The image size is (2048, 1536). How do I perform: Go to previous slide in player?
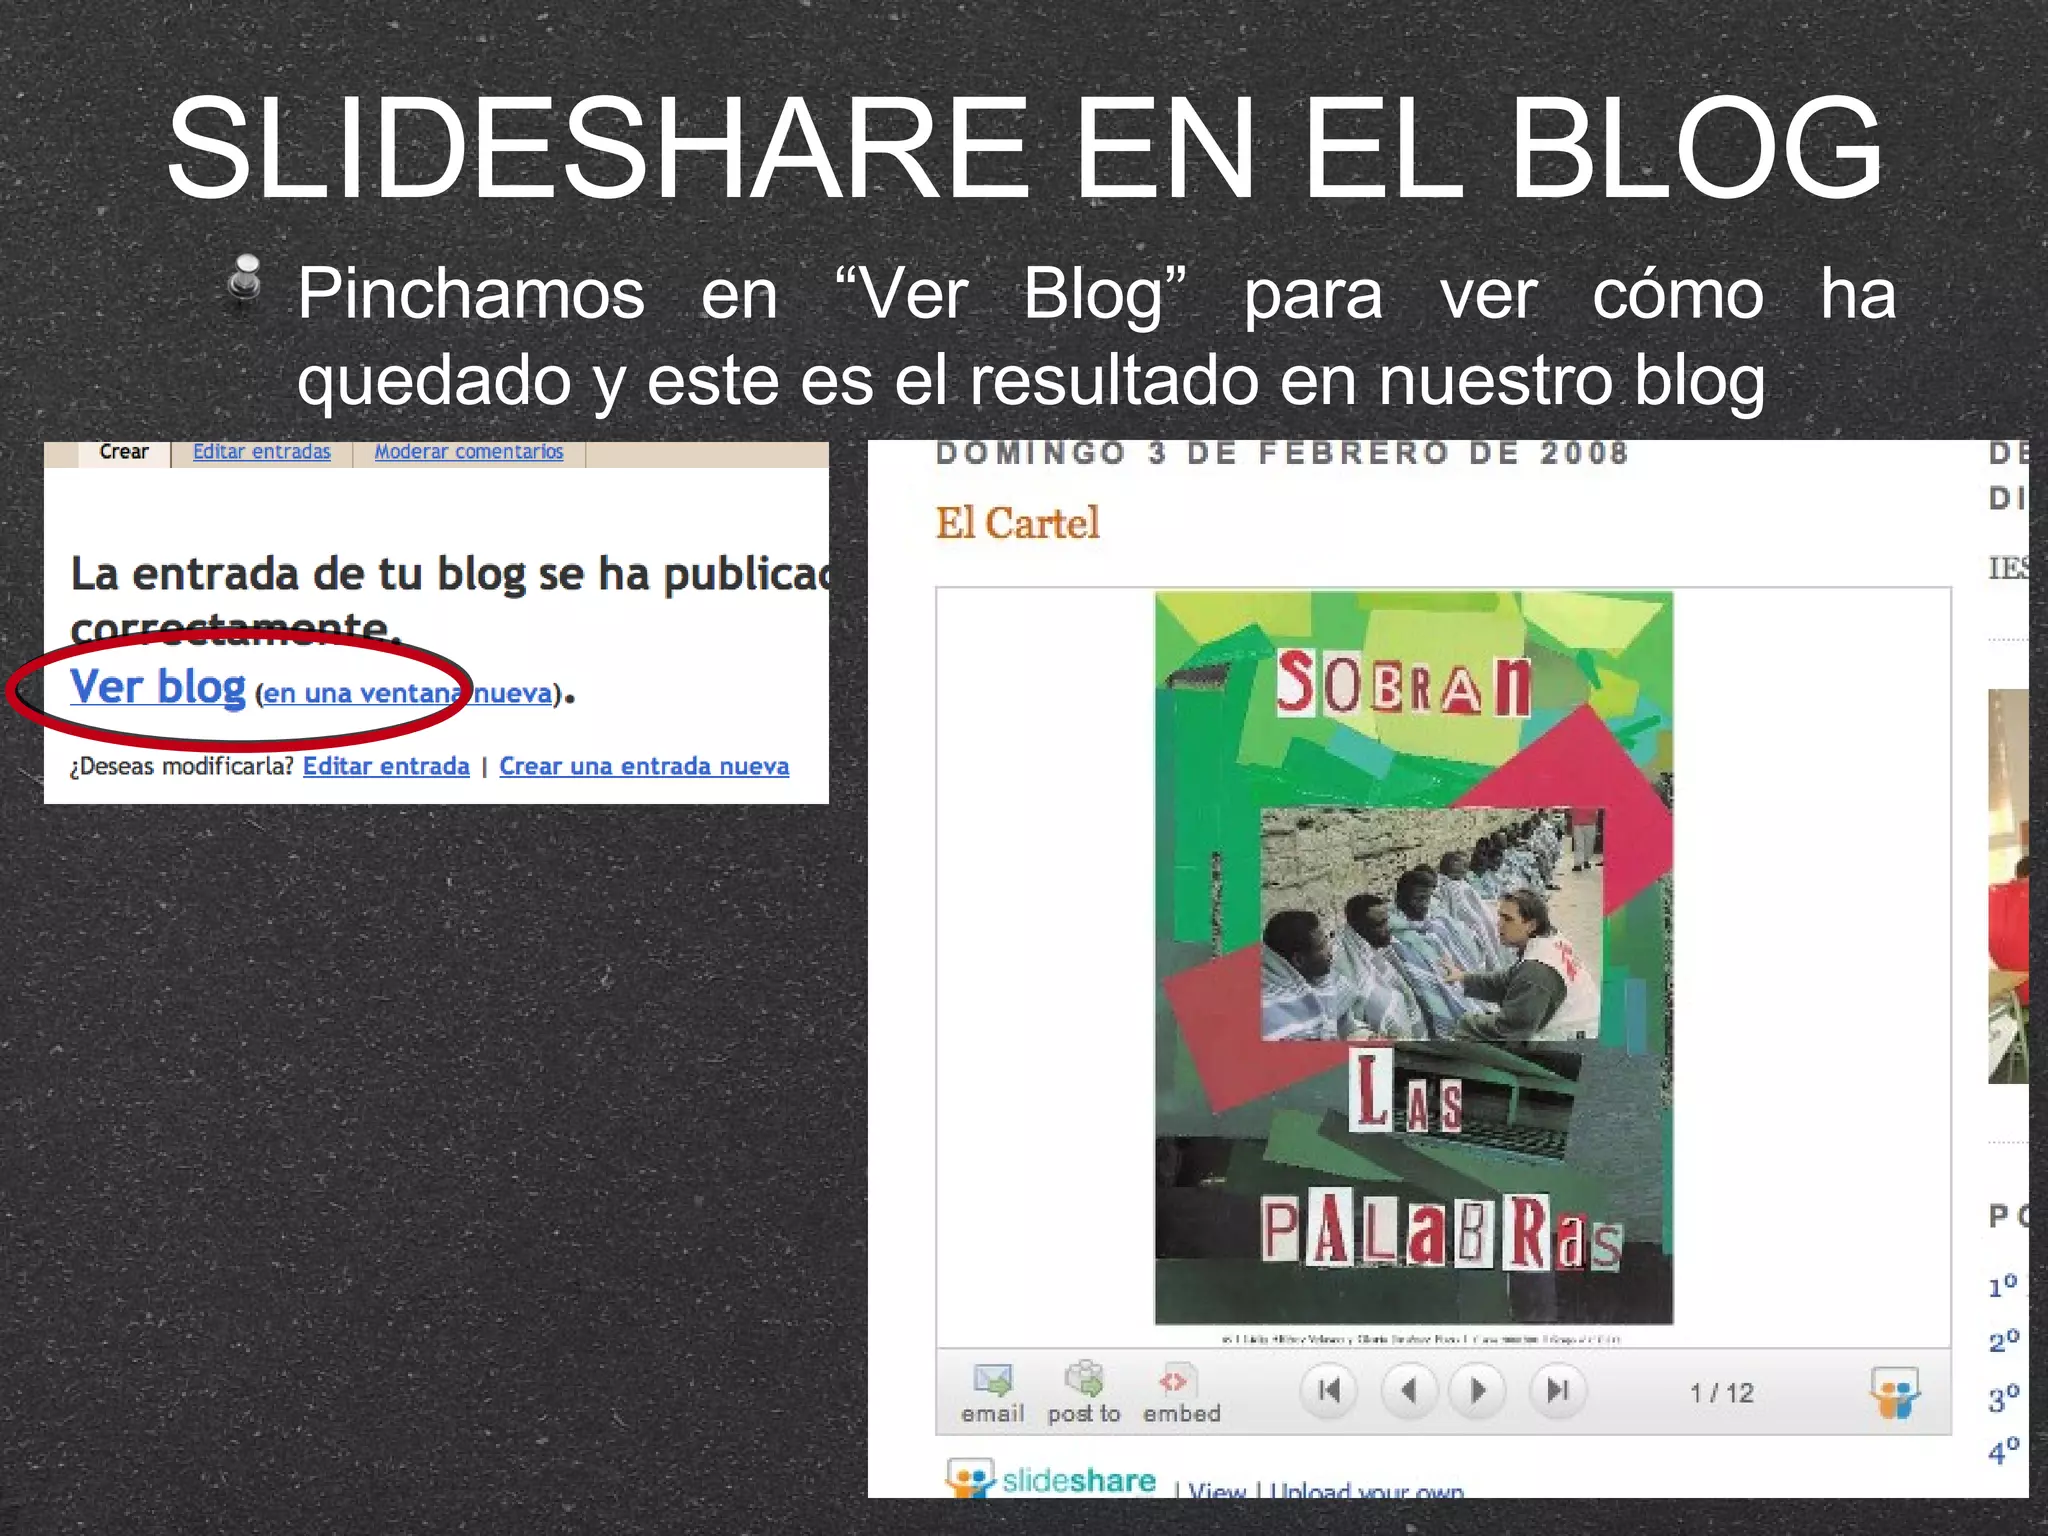[1409, 1391]
